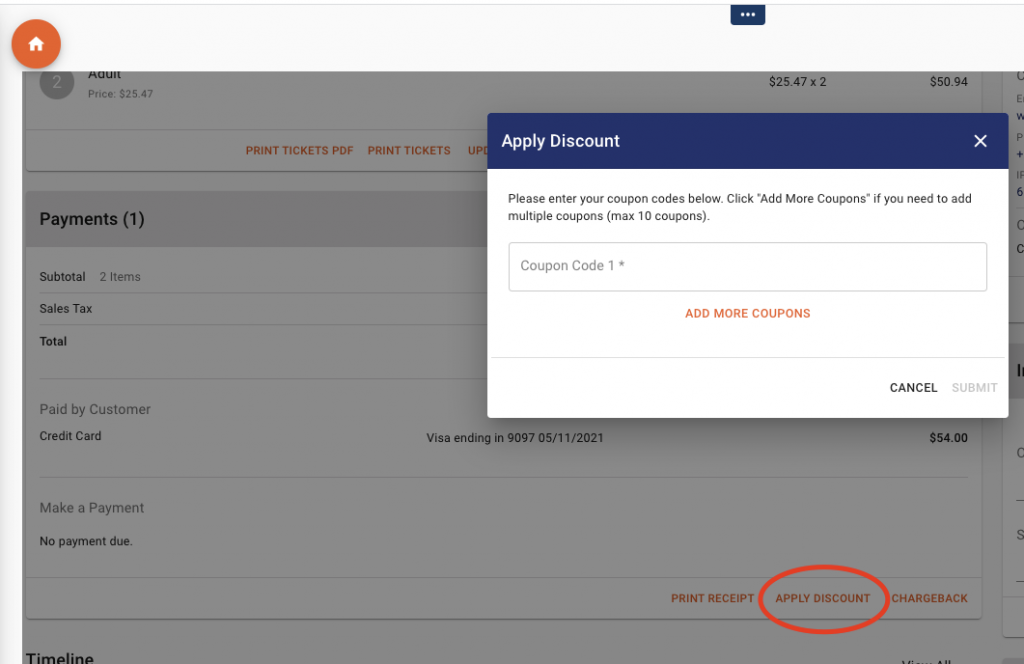Click PRINT TICKETS PDF
The height and width of the screenshot is (664, 1024).
click(299, 151)
